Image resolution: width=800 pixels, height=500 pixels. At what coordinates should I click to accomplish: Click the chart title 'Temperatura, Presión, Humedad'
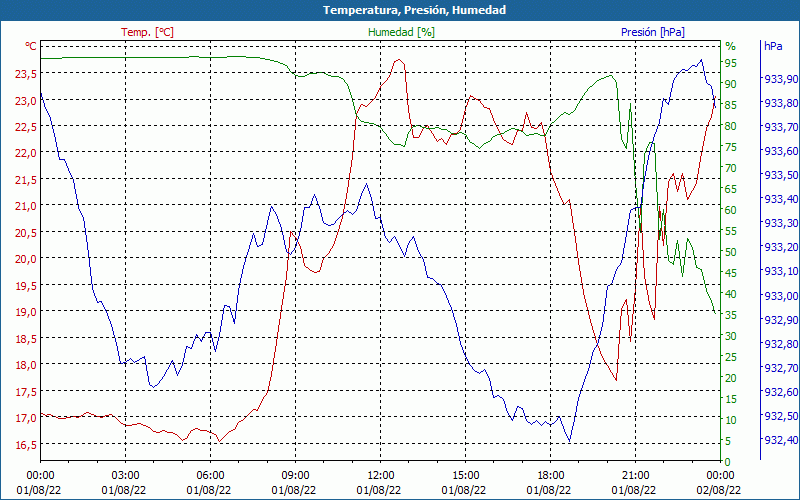(414, 10)
